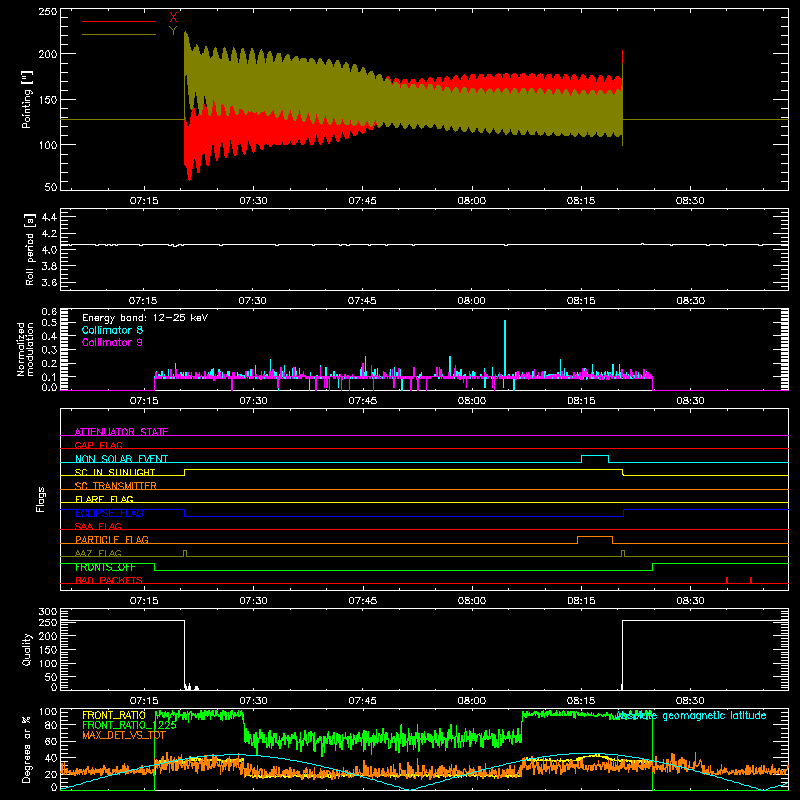Click the red X legend line
Viewport: 800px width, 800px height.
119,21
